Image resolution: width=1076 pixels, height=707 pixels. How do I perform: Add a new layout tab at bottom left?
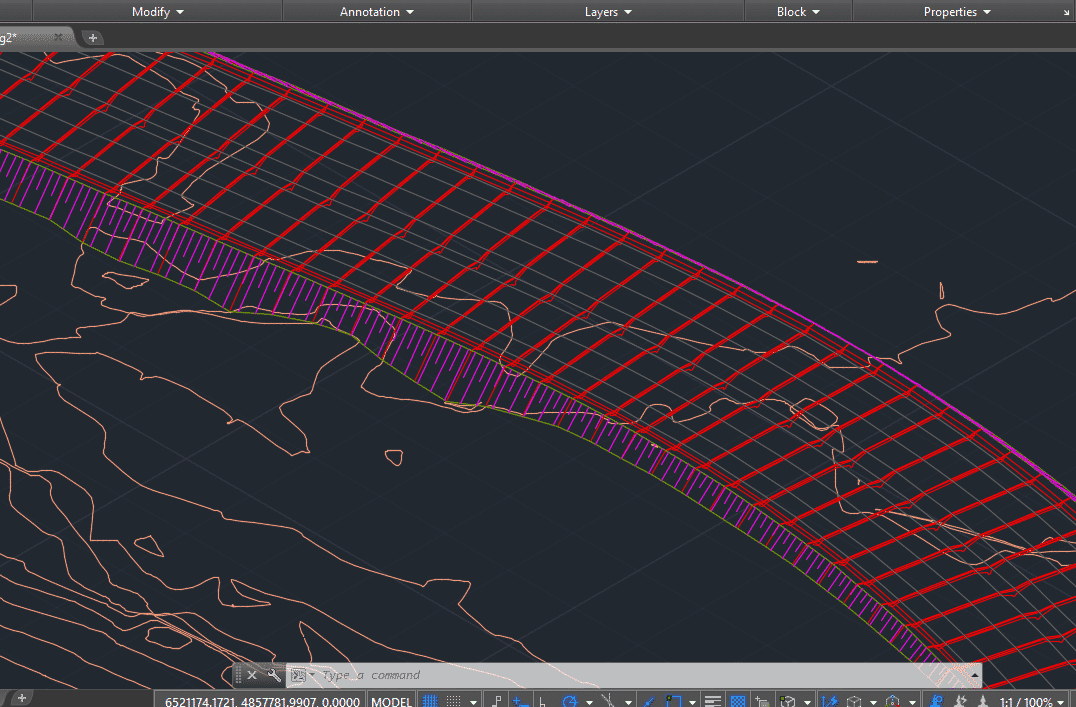click(21, 697)
